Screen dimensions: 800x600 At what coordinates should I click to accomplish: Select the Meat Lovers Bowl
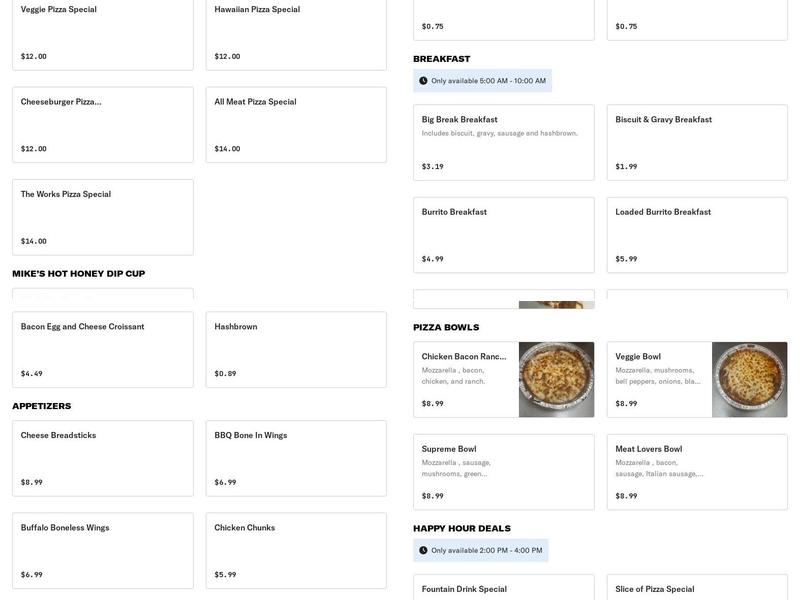click(x=696, y=472)
